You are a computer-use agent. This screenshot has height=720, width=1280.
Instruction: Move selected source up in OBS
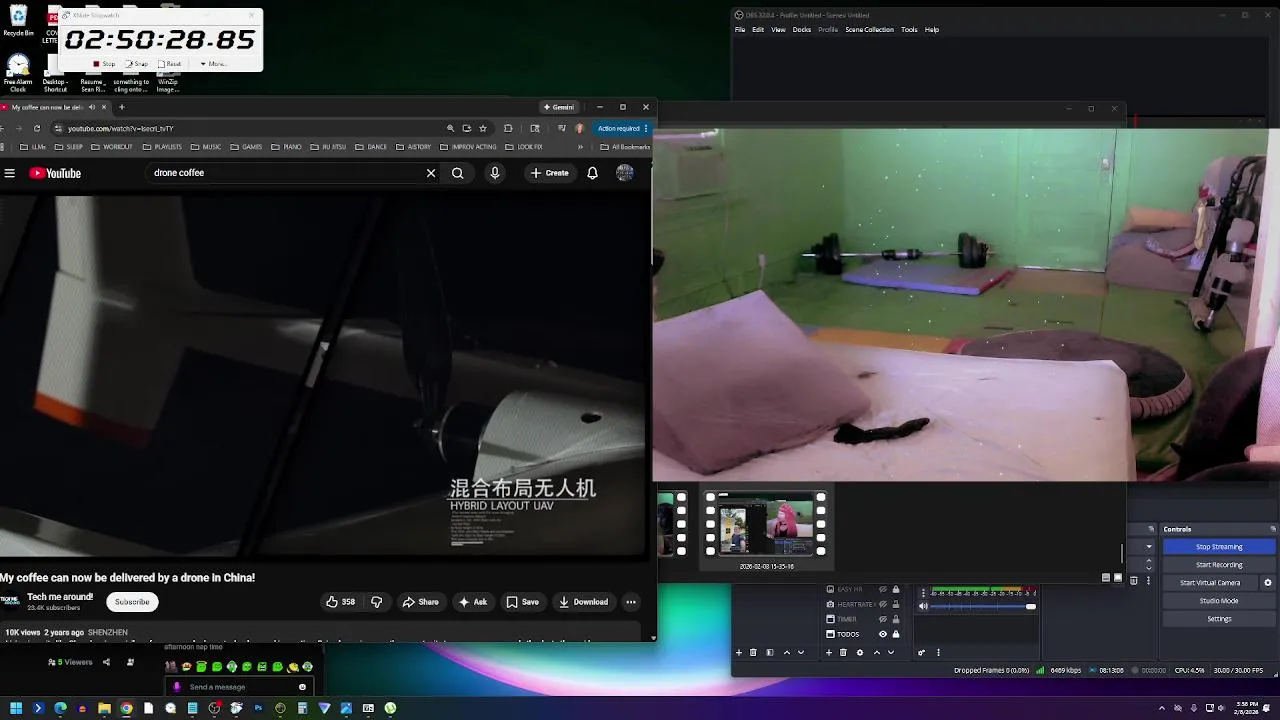coord(877,653)
